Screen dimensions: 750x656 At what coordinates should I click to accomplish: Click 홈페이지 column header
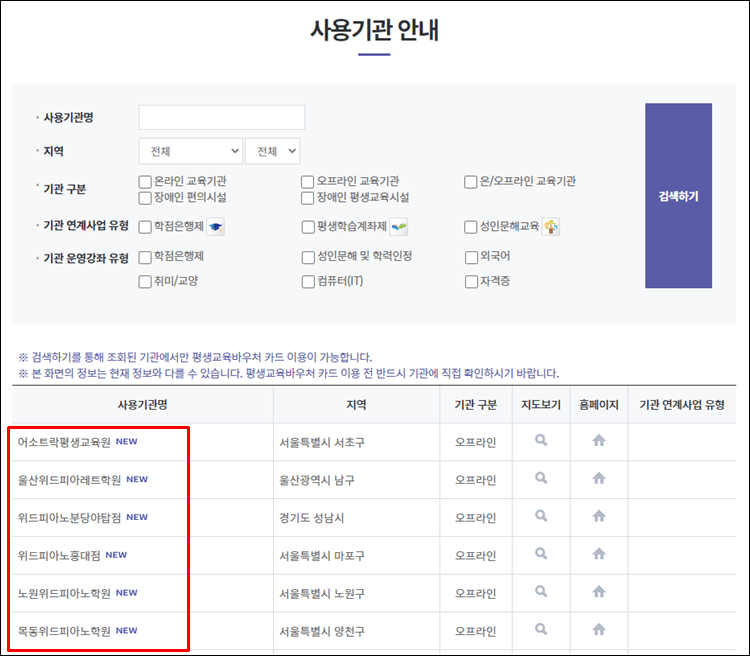tap(599, 405)
